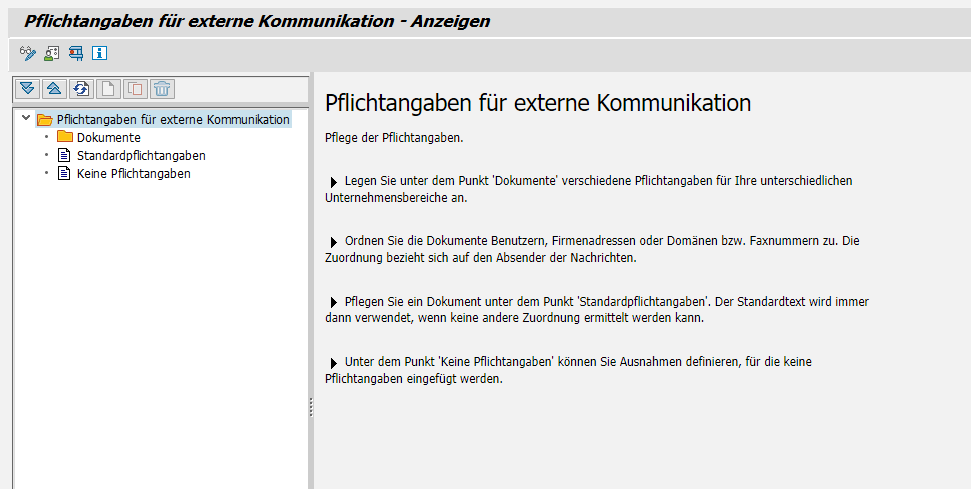
Task: Click the copy icon in tree toolbar
Action: (135, 89)
